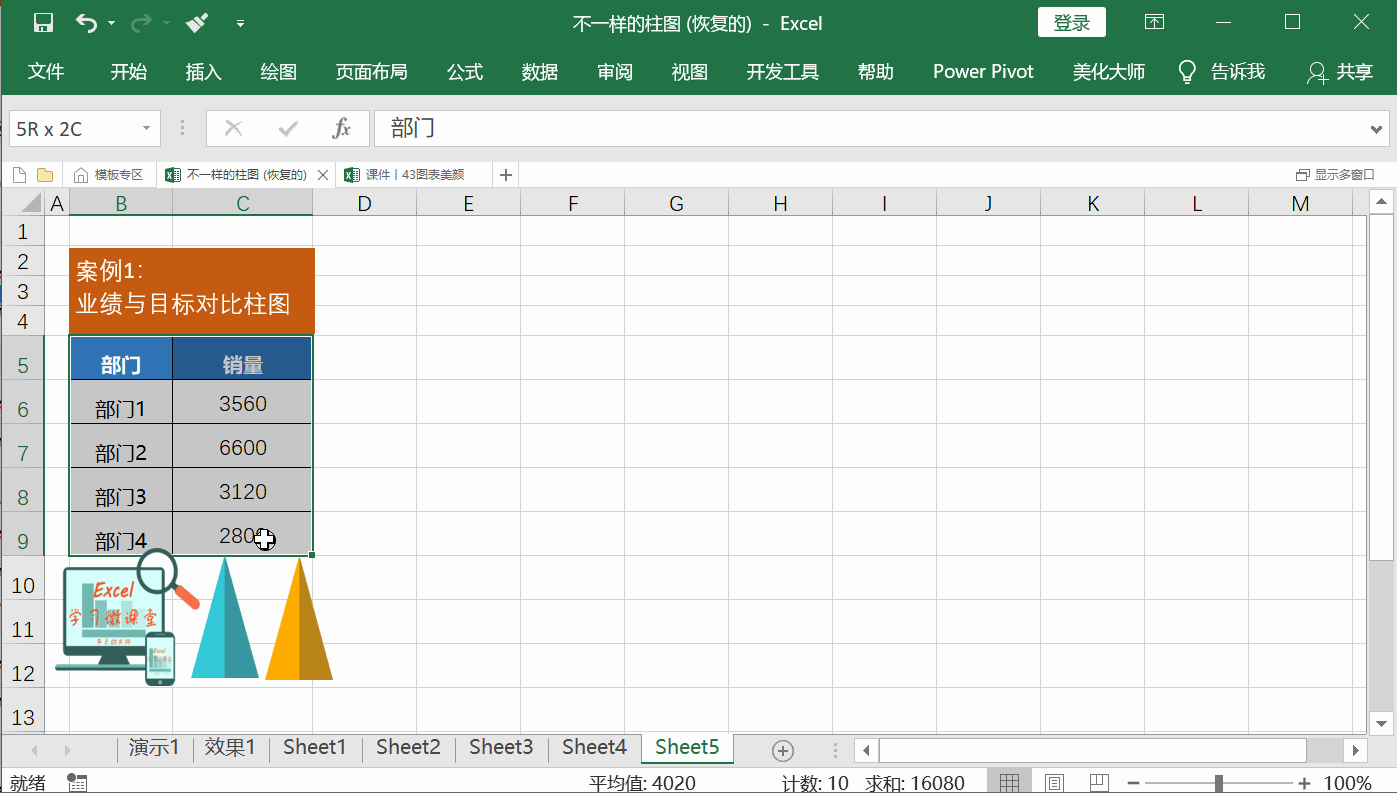Expand the formula bar with the chevron
Image resolution: width=1397 pixels, height=793 pixels.
click(1377, 129)
